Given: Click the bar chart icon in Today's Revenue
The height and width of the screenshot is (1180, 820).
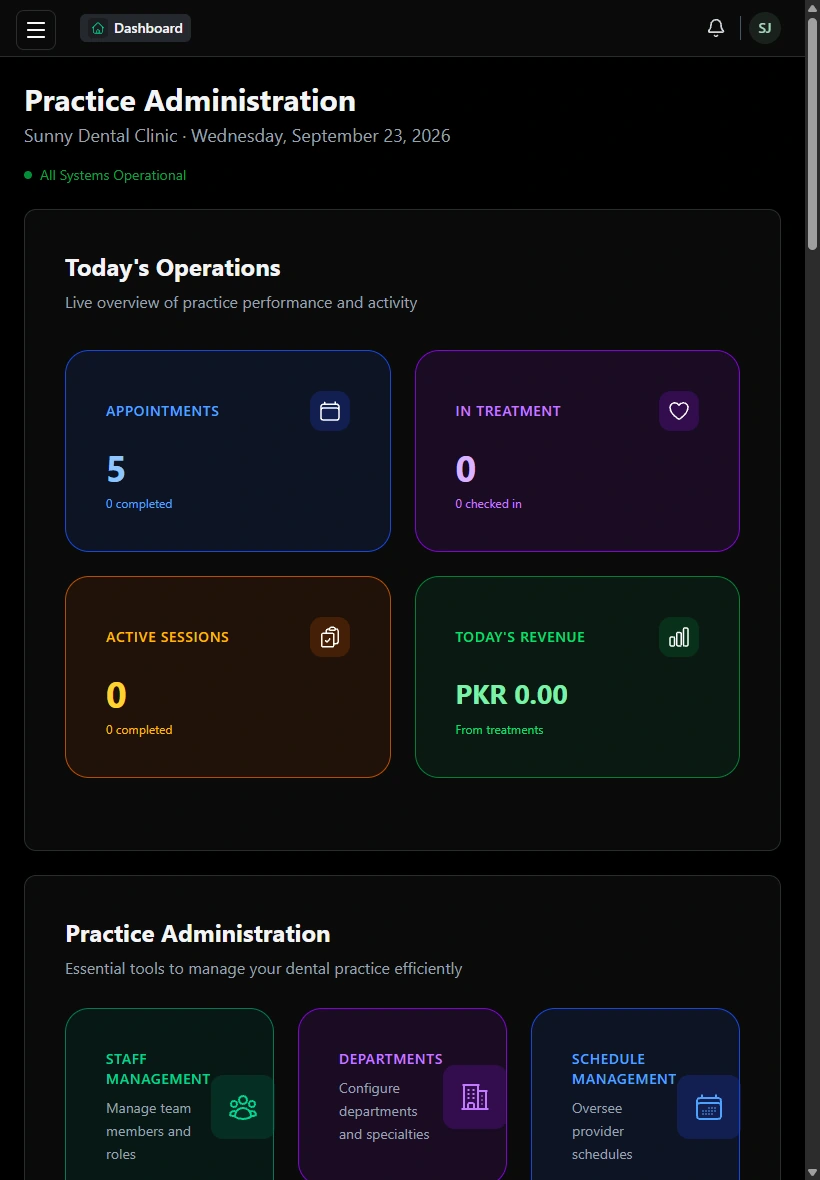Looking at the screenshot, I should (679, 637).
